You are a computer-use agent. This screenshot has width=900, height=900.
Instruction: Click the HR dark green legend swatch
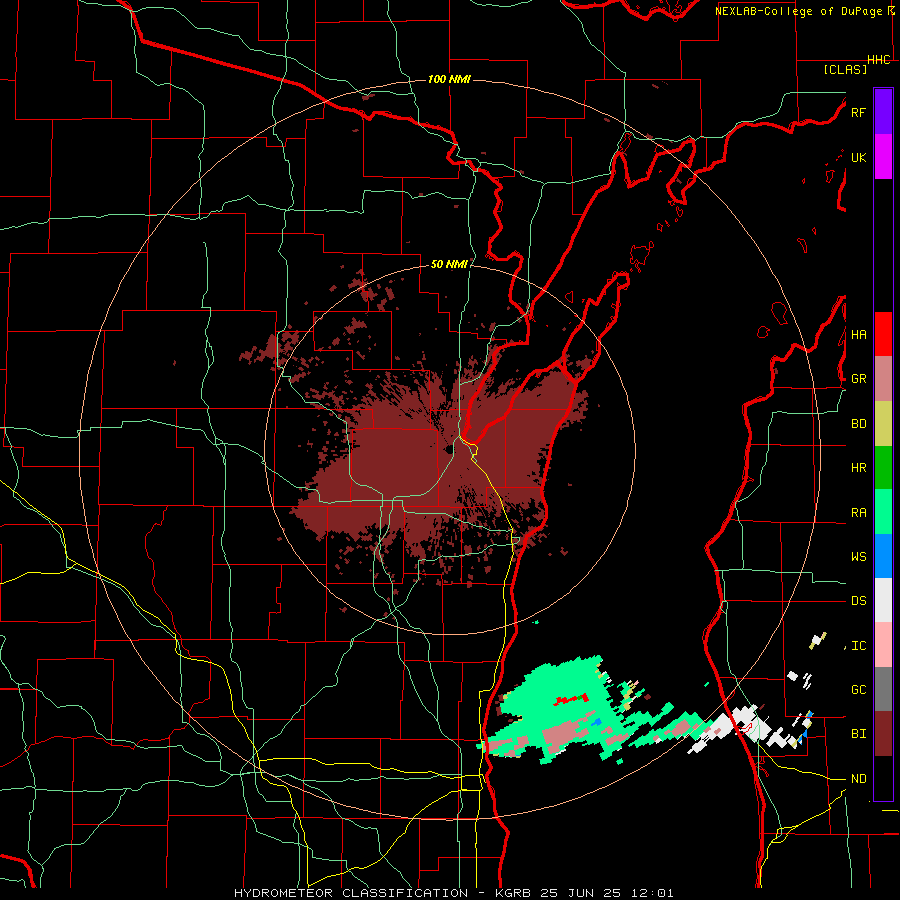coord(883,467)
